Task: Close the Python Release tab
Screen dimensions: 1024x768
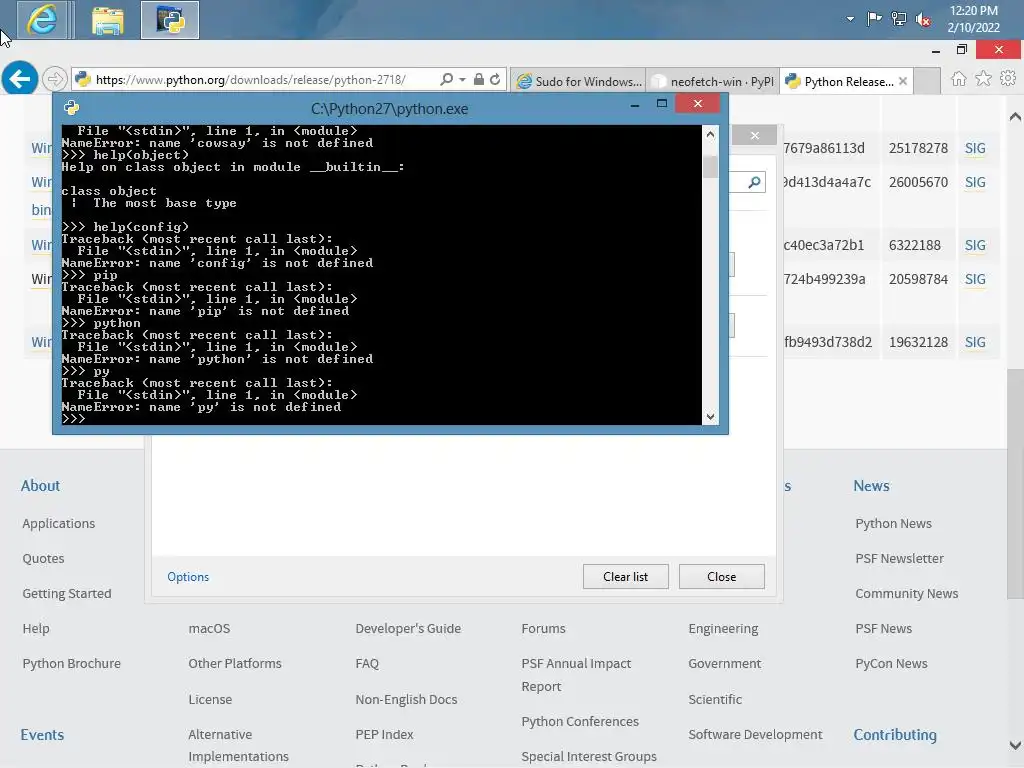Action: (x=903, y=82)
